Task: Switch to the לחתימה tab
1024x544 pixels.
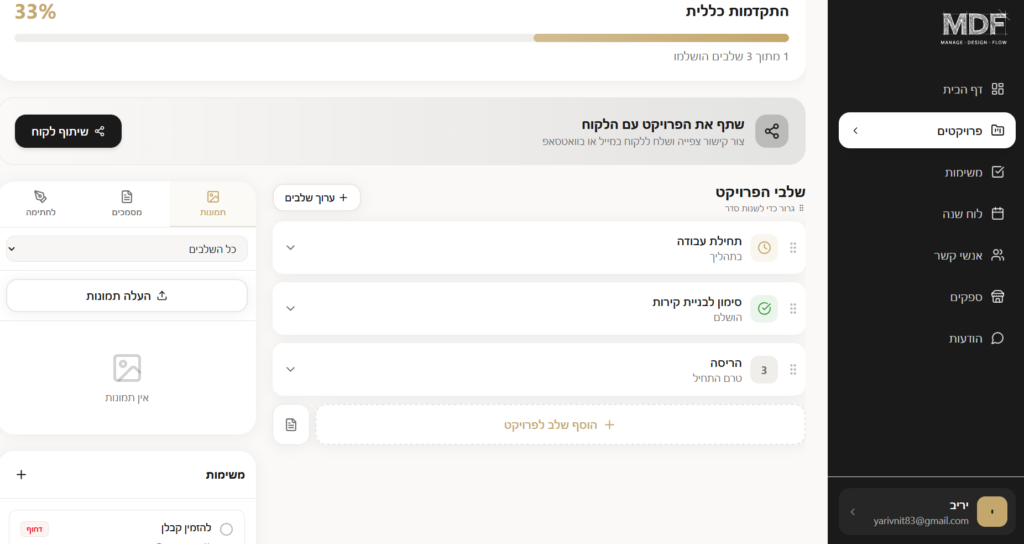Action: click(41, 203)
